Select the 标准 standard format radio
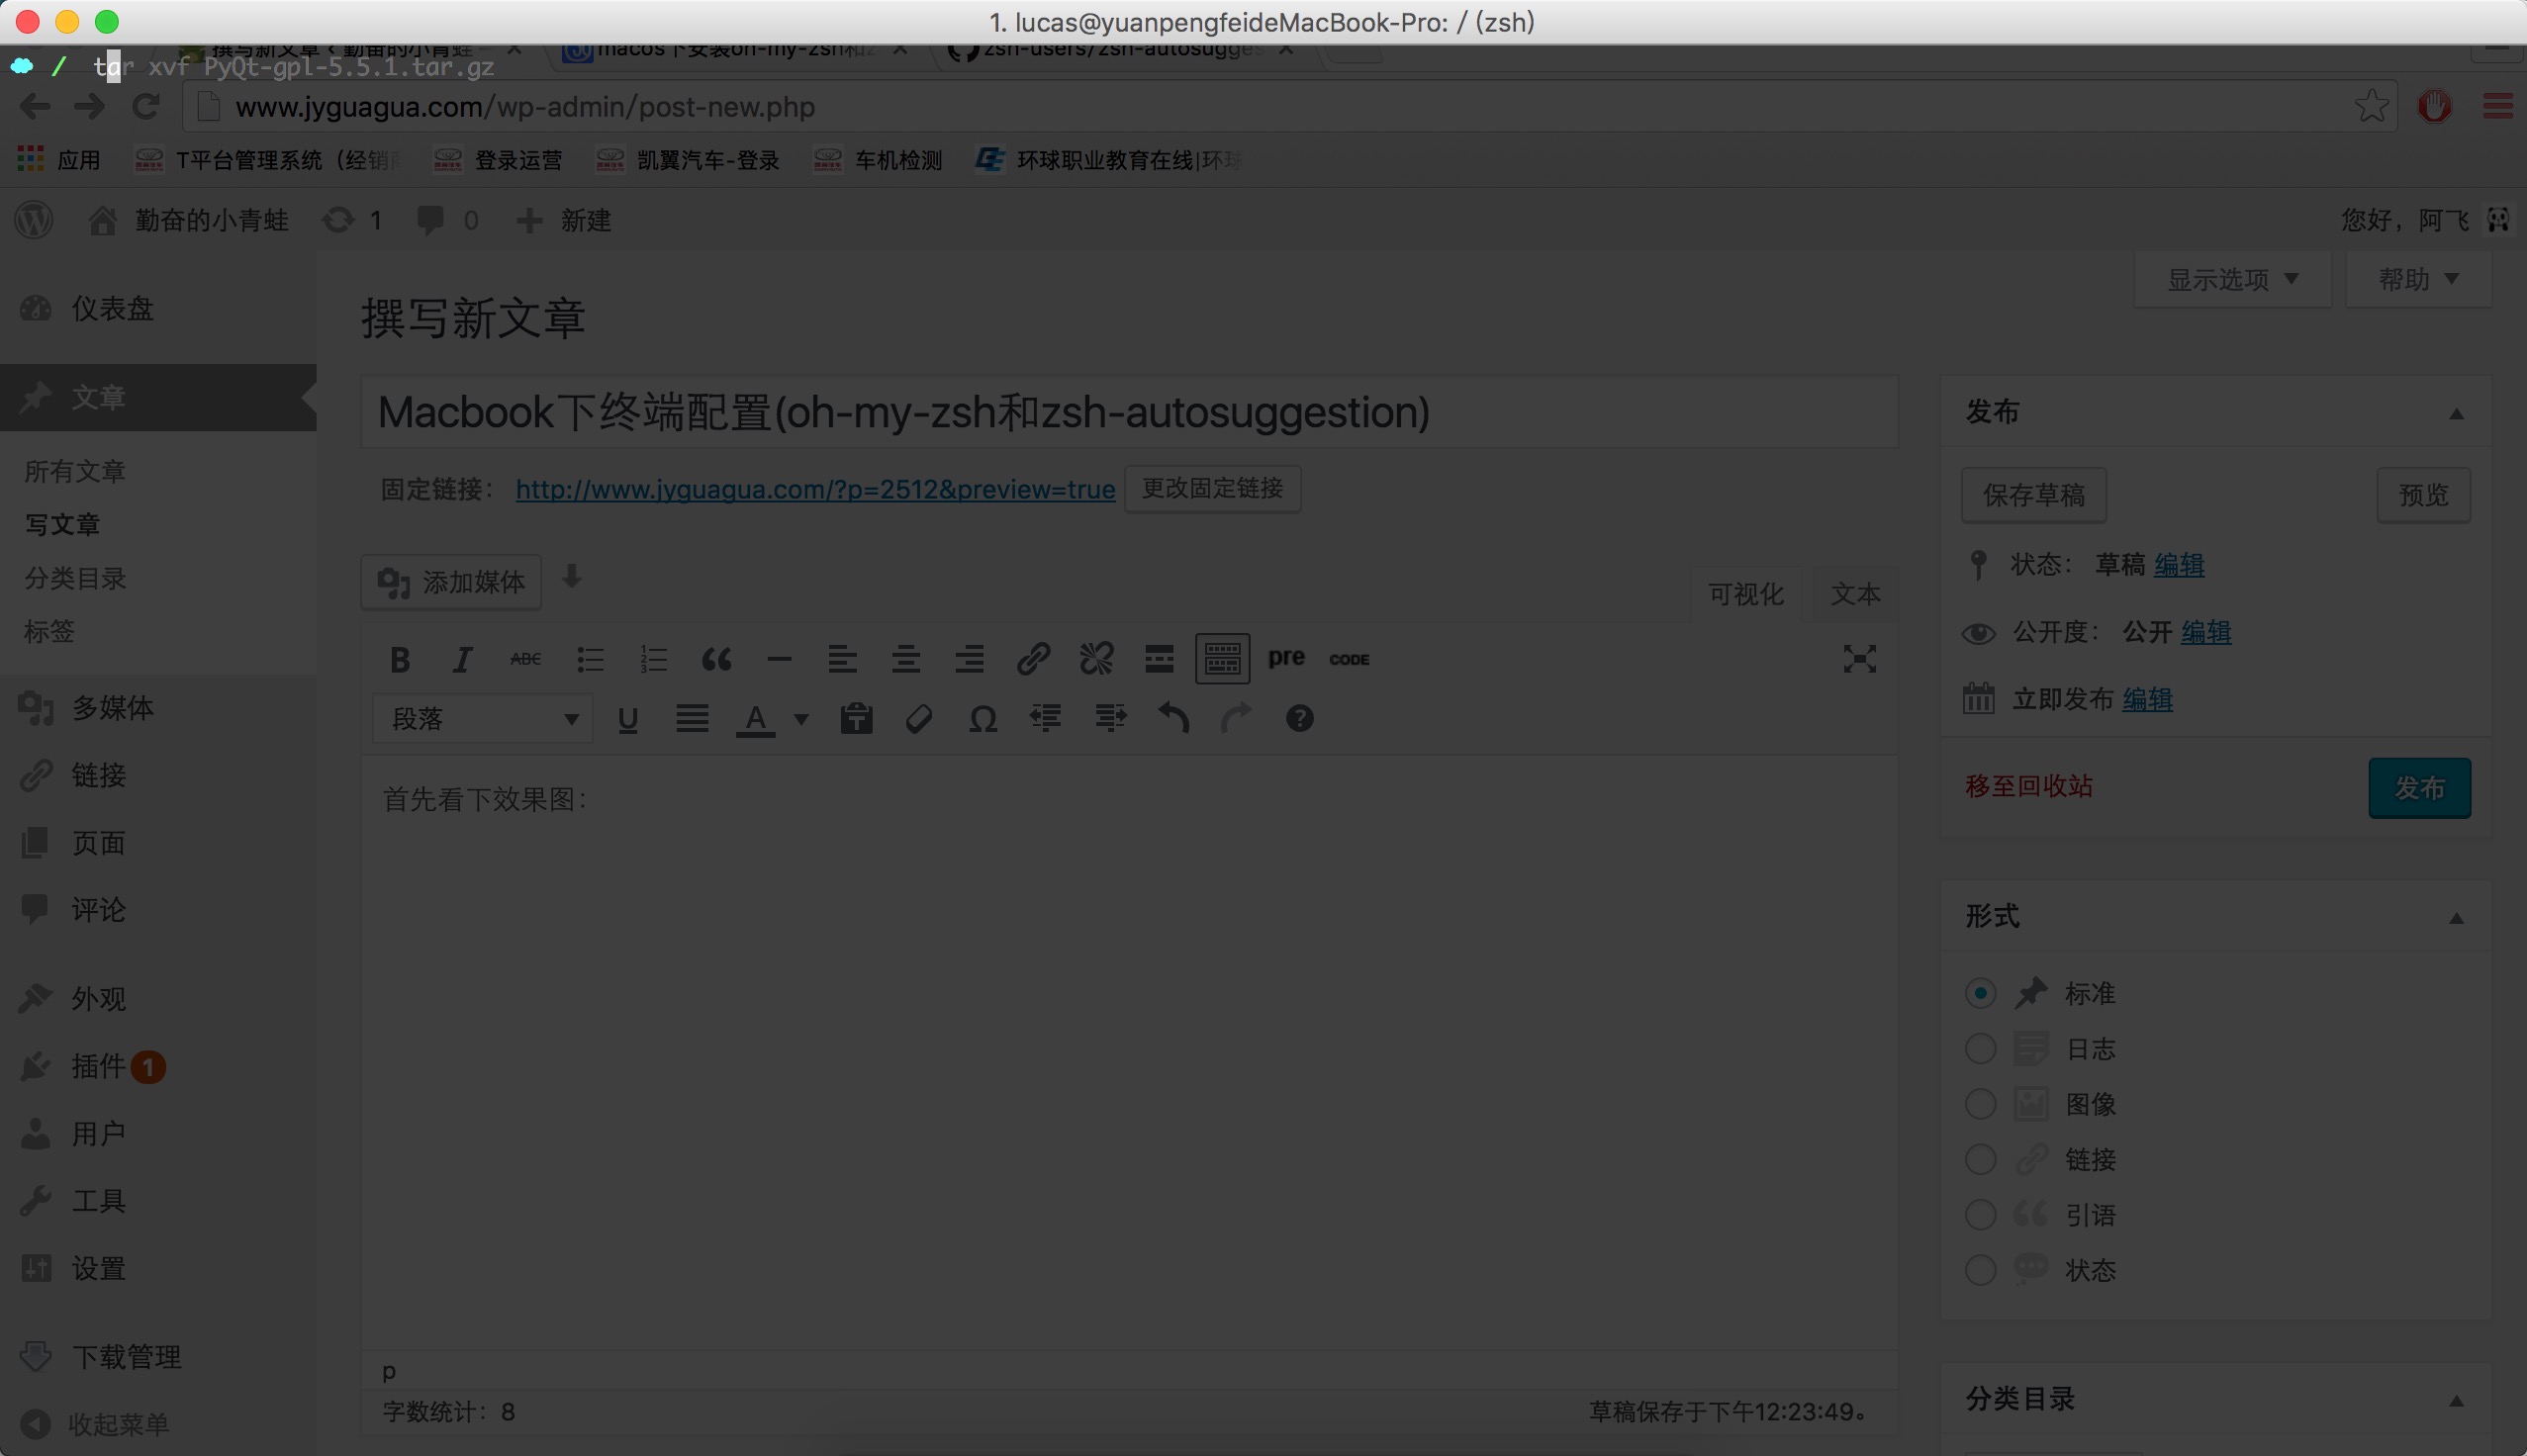The width and height of the screenshot is (2527, 1456). [x=1980, y=993]
